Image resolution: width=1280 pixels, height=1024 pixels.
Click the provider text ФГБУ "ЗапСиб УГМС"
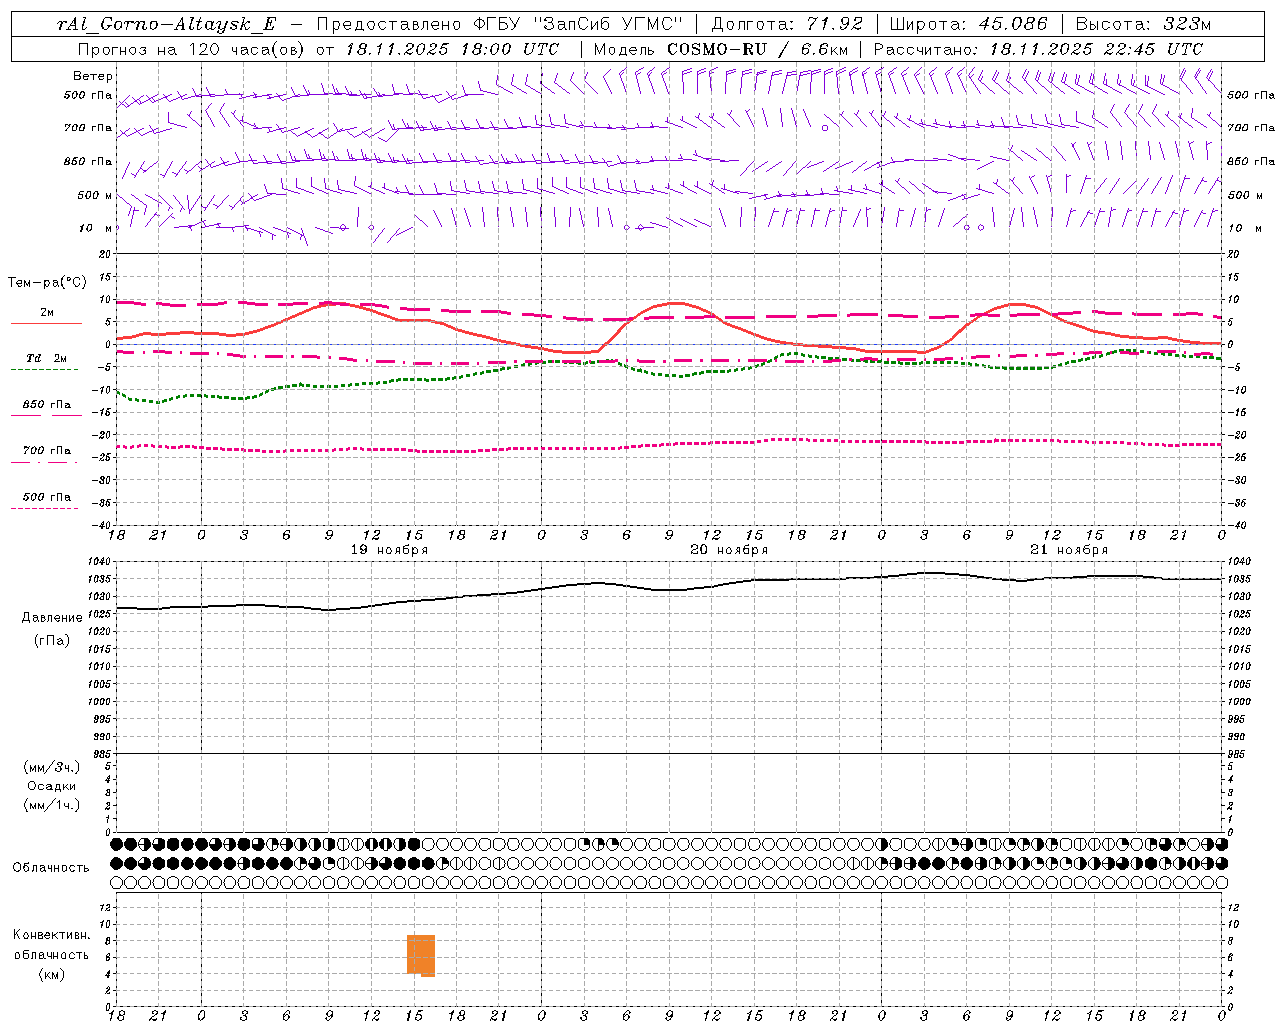point(577,24)
